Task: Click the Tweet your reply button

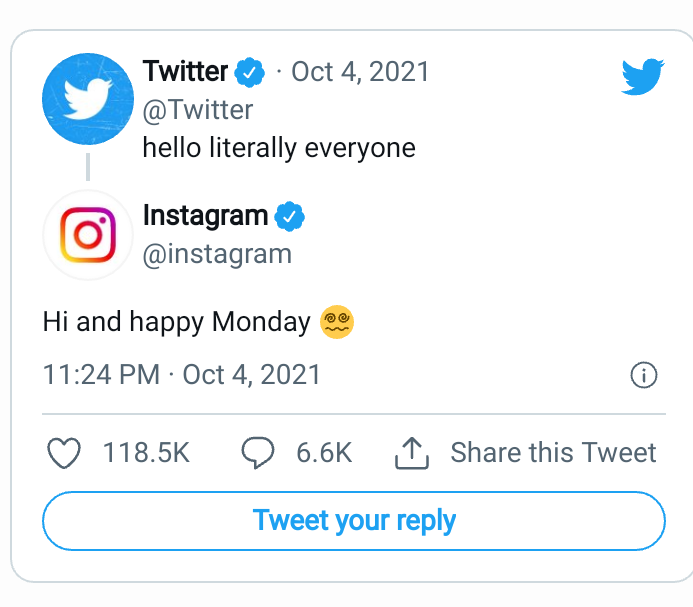Action: 354,521
